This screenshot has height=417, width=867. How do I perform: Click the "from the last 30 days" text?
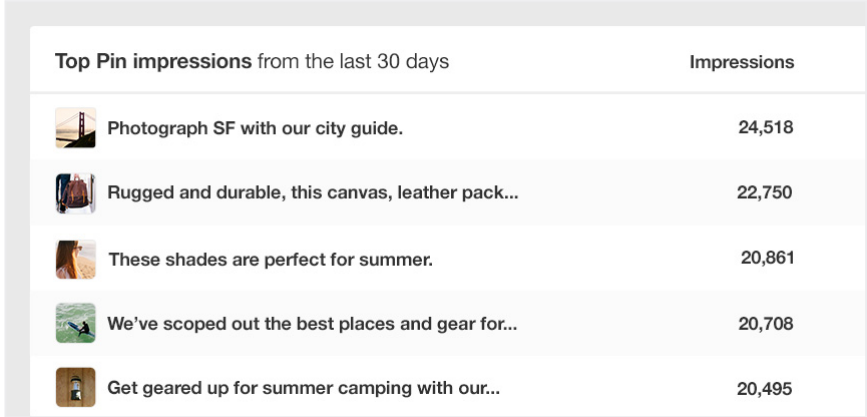coord(353,62)
